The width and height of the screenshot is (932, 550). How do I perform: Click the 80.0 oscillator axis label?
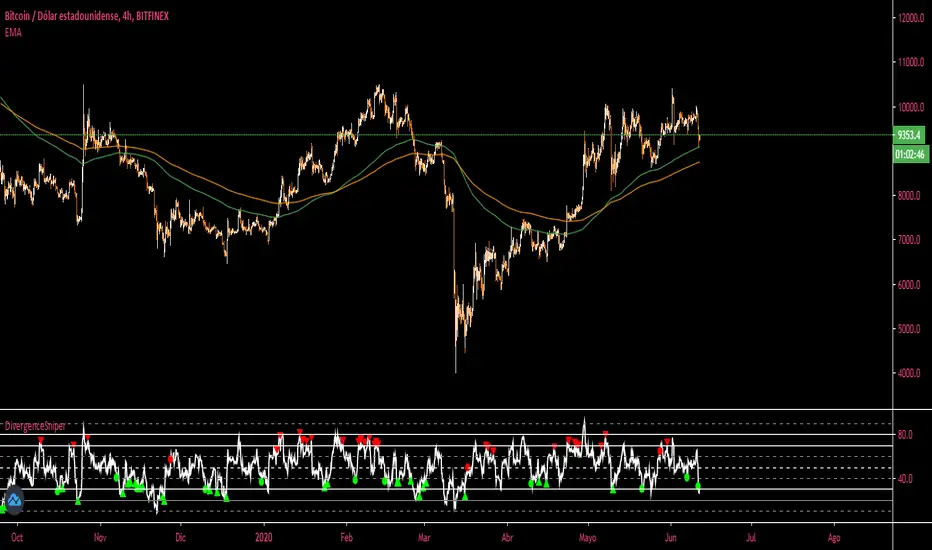pyautogui.click(x=905, y=435)
